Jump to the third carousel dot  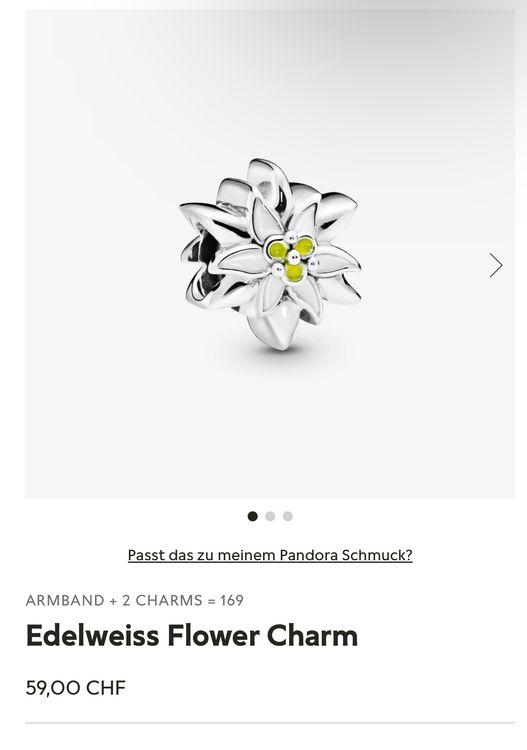point(287,516)
